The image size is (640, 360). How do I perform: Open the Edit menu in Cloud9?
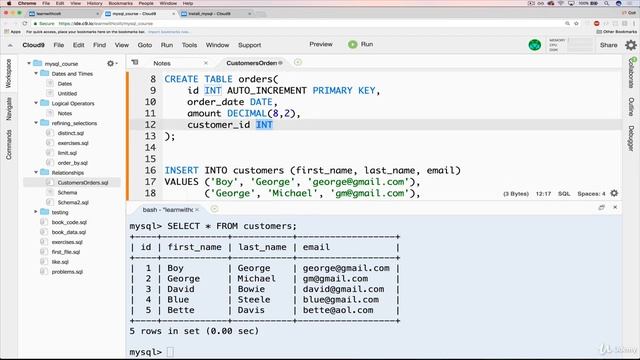[78, 45]
